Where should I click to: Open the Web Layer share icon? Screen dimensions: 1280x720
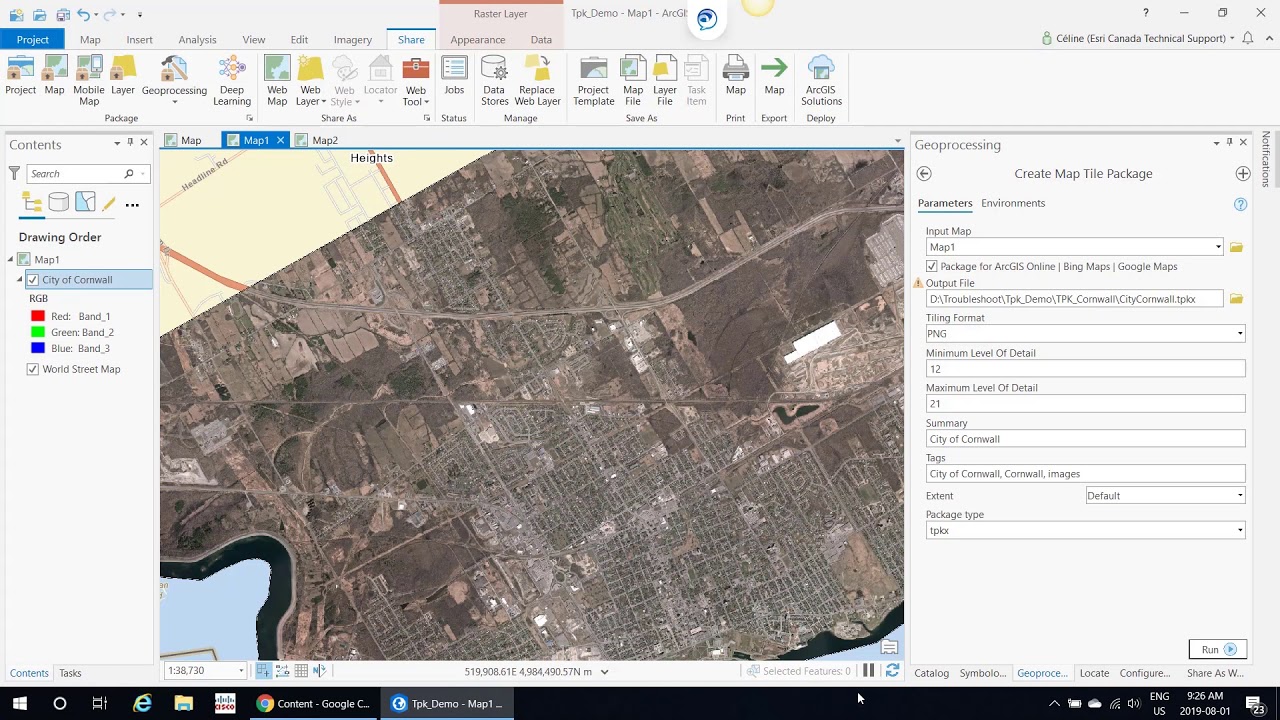pos(311,81)
